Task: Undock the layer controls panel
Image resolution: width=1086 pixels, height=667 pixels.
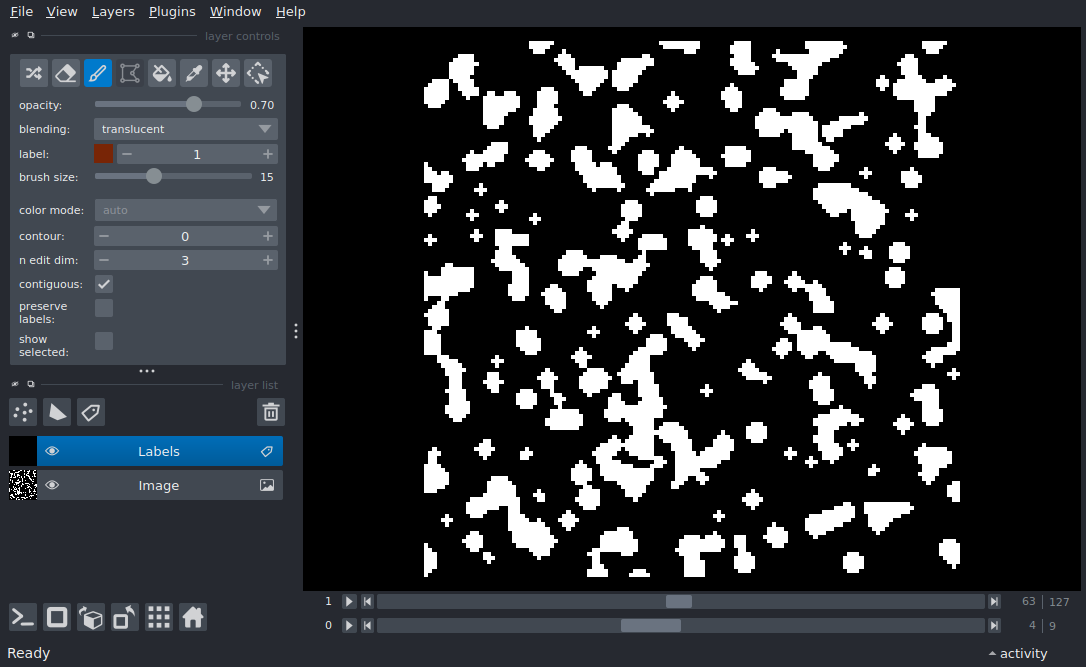Action: 30,35
